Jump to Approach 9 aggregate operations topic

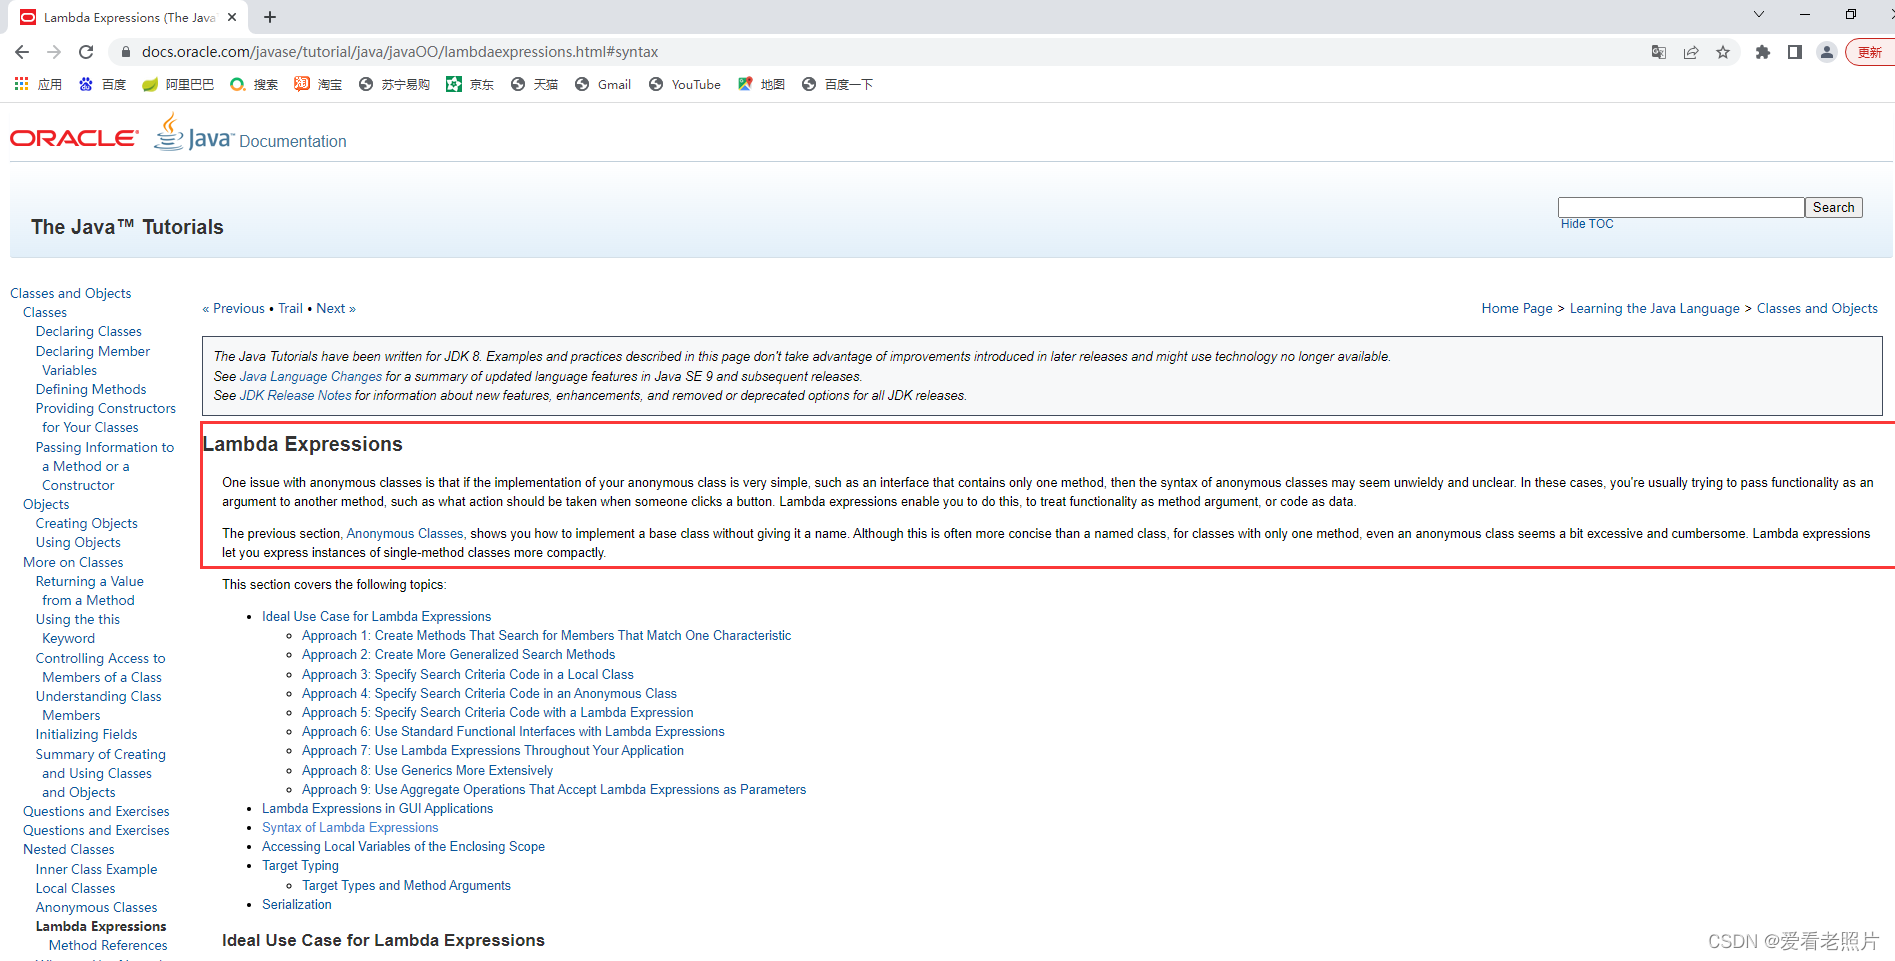pyautogui.click(x=554, y=790)
